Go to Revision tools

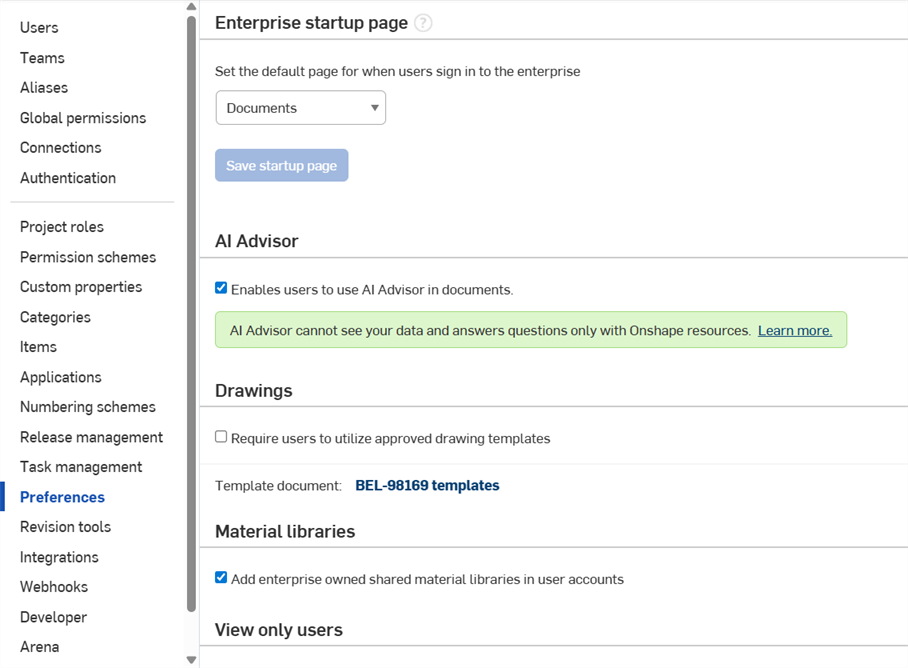(65, 526)
